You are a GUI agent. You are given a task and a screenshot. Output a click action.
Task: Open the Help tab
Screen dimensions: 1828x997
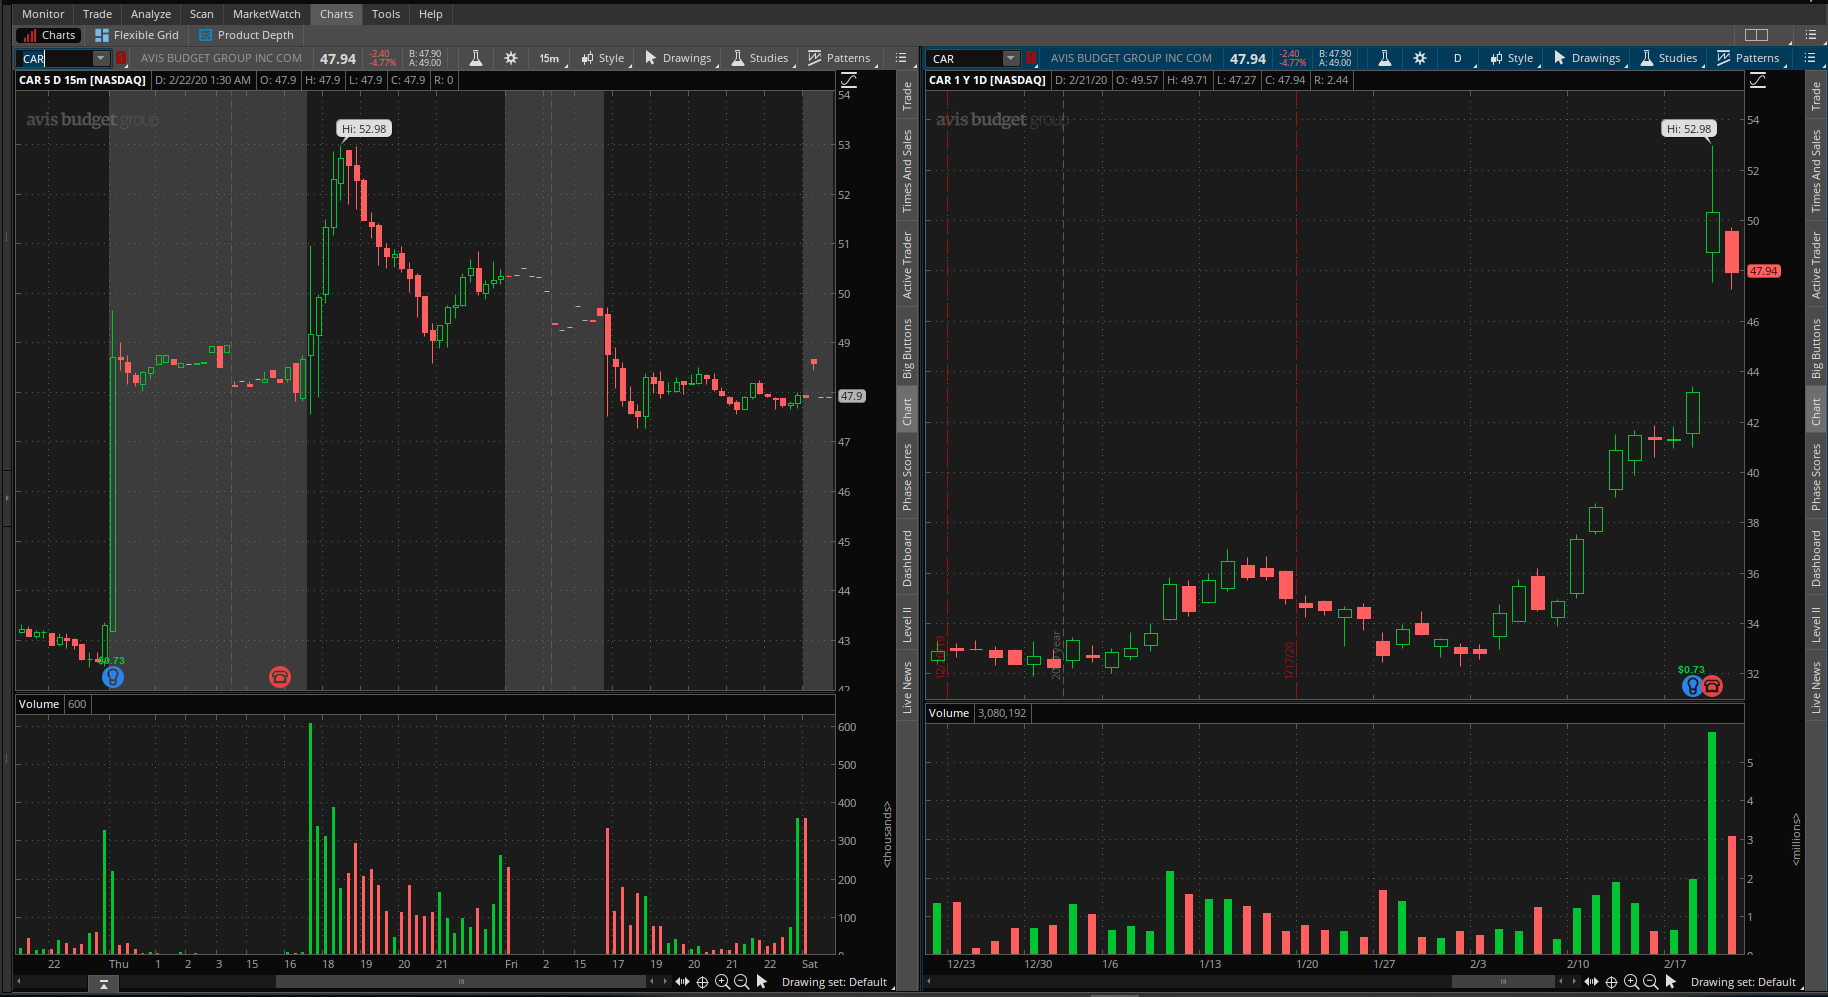click(x=431, y=14)
